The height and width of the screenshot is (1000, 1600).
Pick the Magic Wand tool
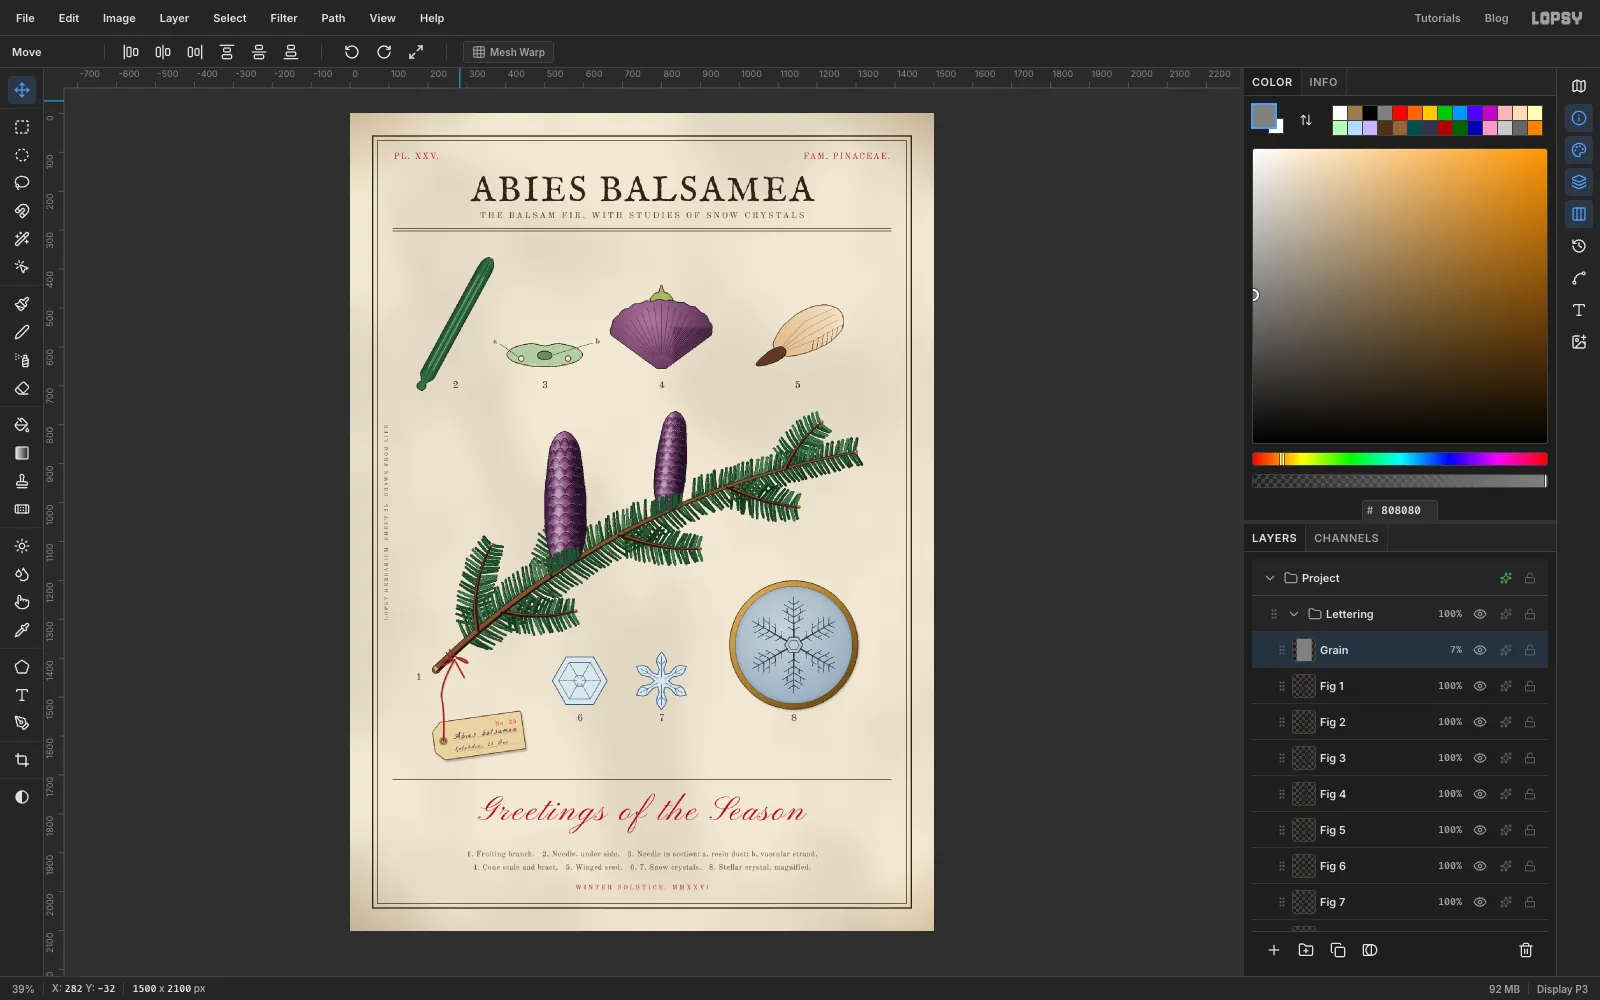22,239
